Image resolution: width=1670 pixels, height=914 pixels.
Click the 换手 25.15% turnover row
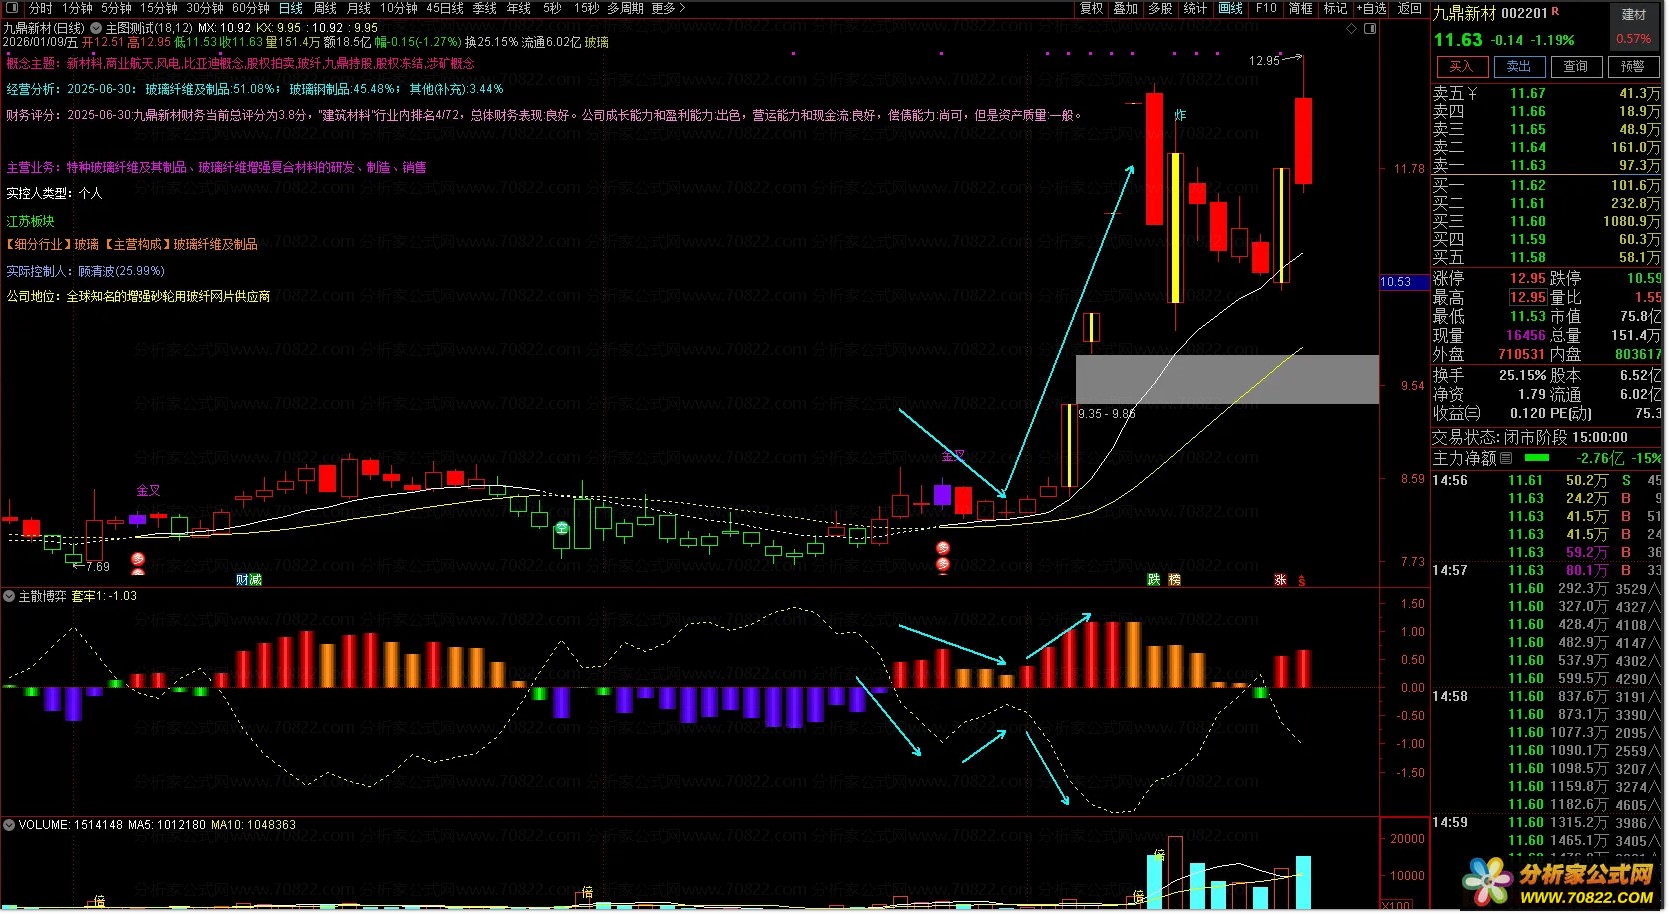pos(1490,375)
